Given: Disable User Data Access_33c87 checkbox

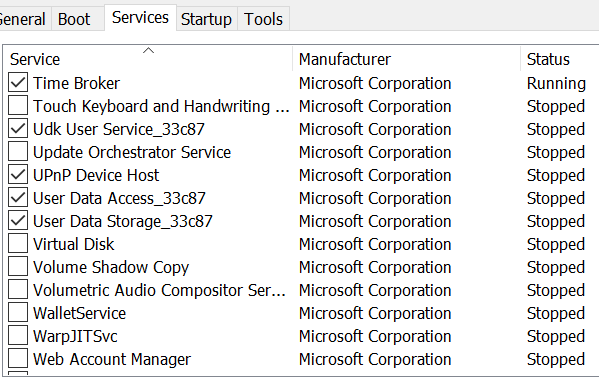Looking at the screenshot, I should point(18,197).
